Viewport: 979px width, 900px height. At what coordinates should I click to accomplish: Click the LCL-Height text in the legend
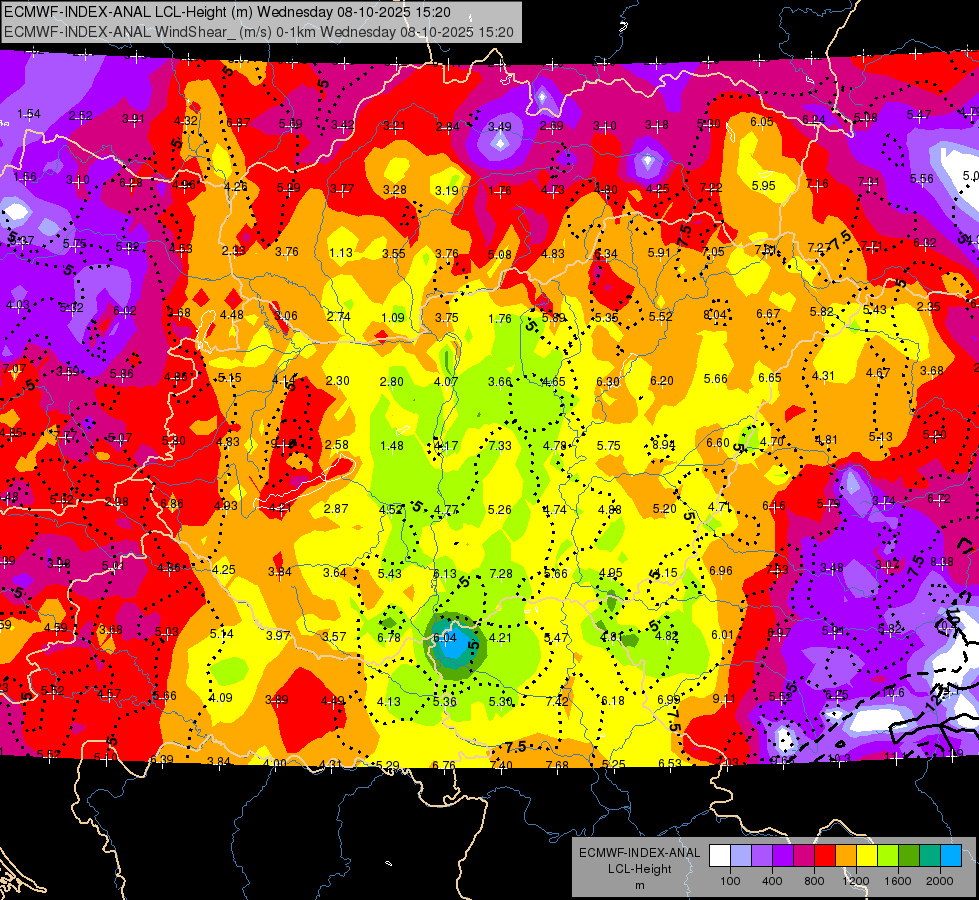(x=639, y=869)
